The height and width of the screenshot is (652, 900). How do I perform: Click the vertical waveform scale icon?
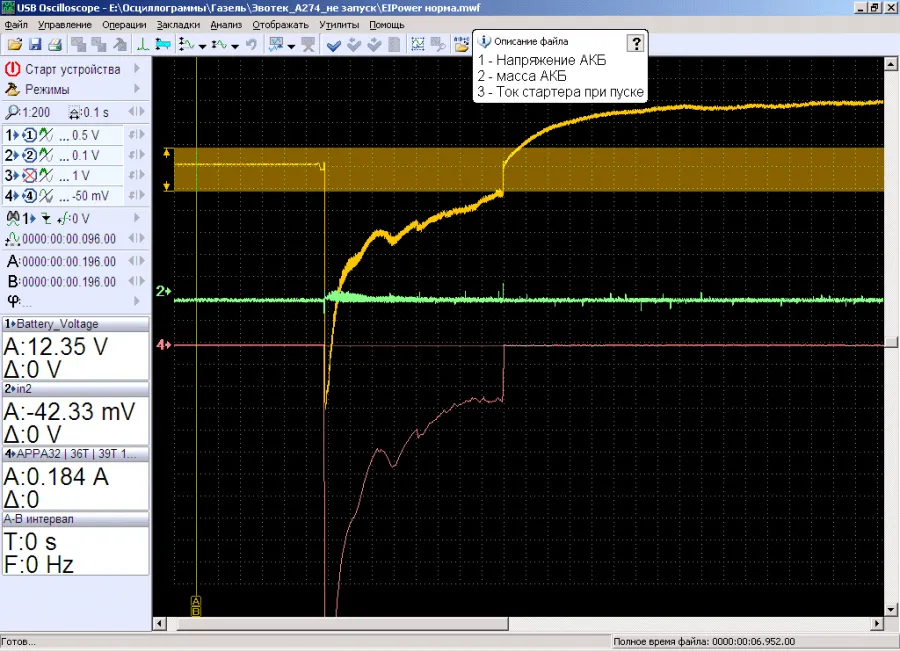pyautogui.click(x=187, y=44)
